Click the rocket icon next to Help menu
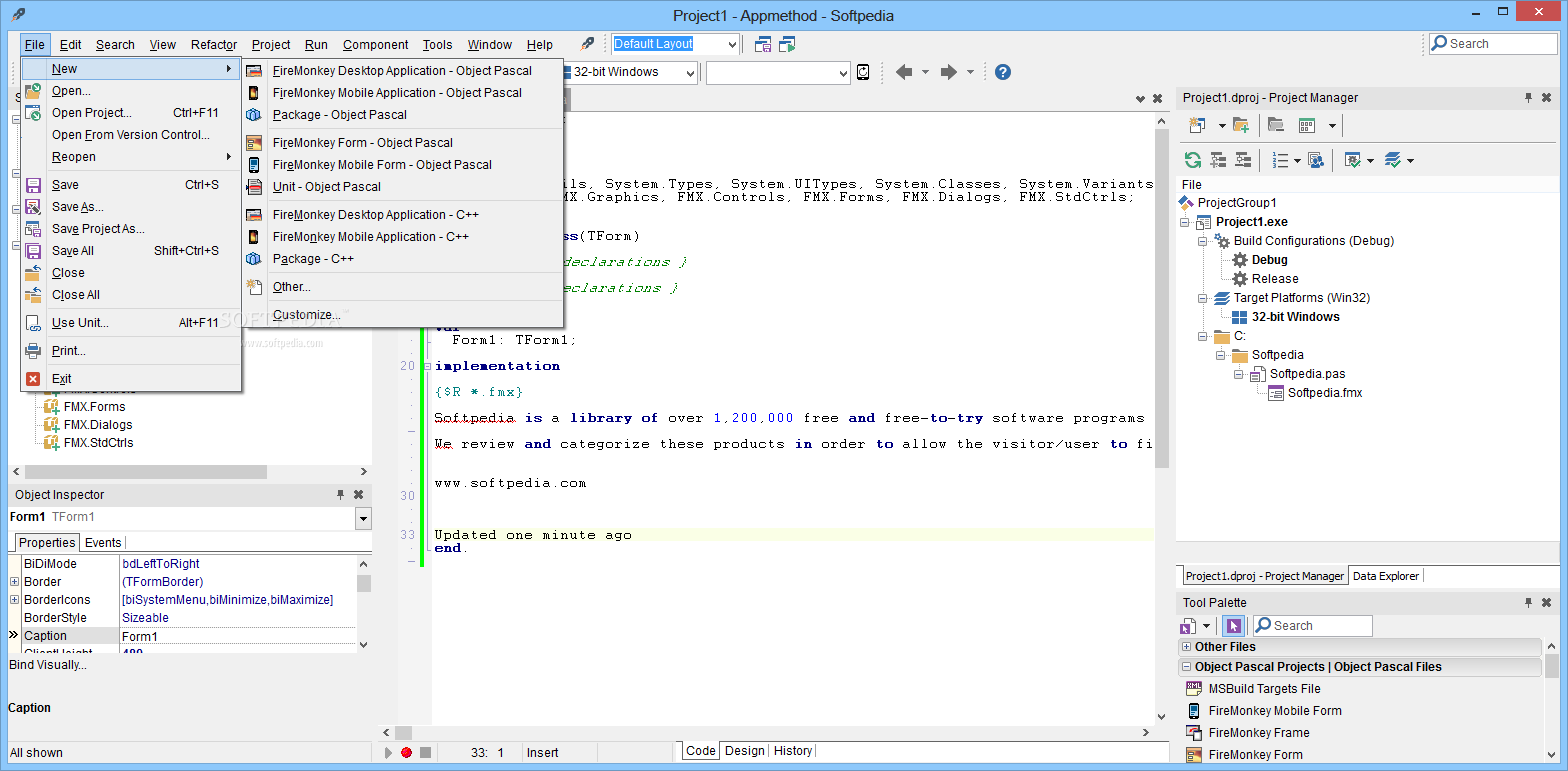 pos(587,44)
